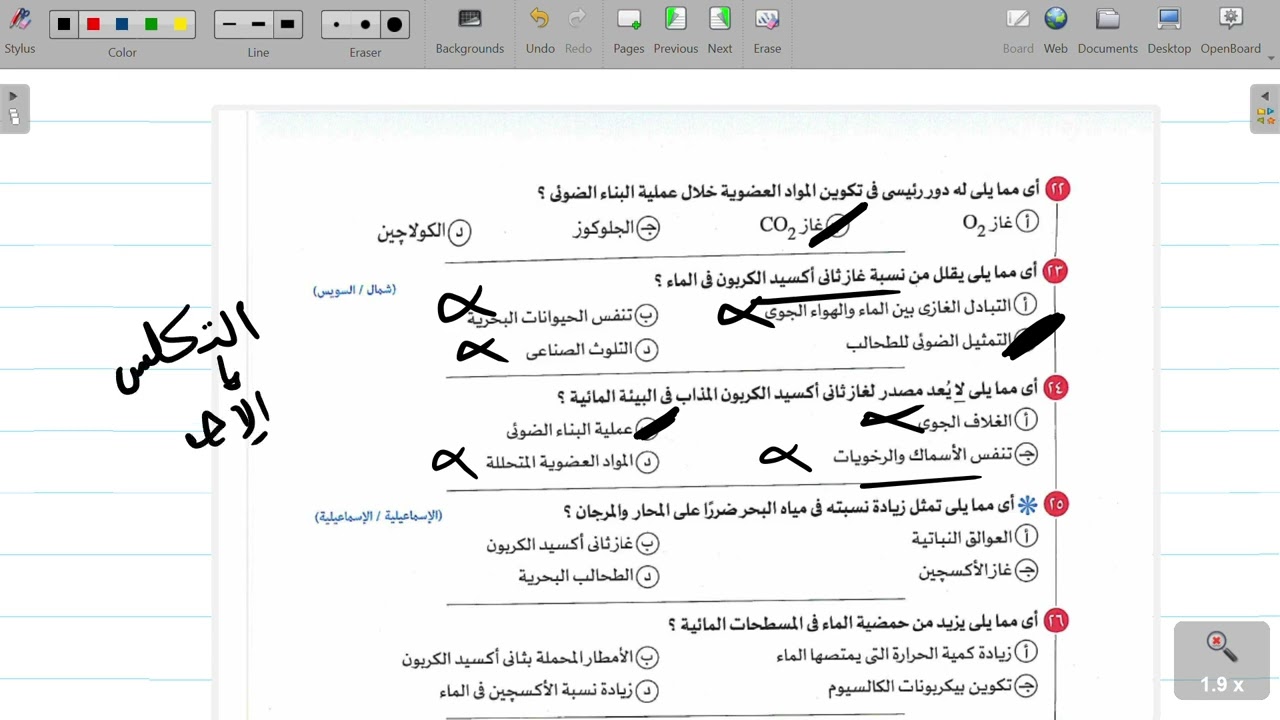This screenshot has width=1280, height=720.
Task: Expand the right side panel tab
Action: pyautogui.click(x=1265, y=108)
